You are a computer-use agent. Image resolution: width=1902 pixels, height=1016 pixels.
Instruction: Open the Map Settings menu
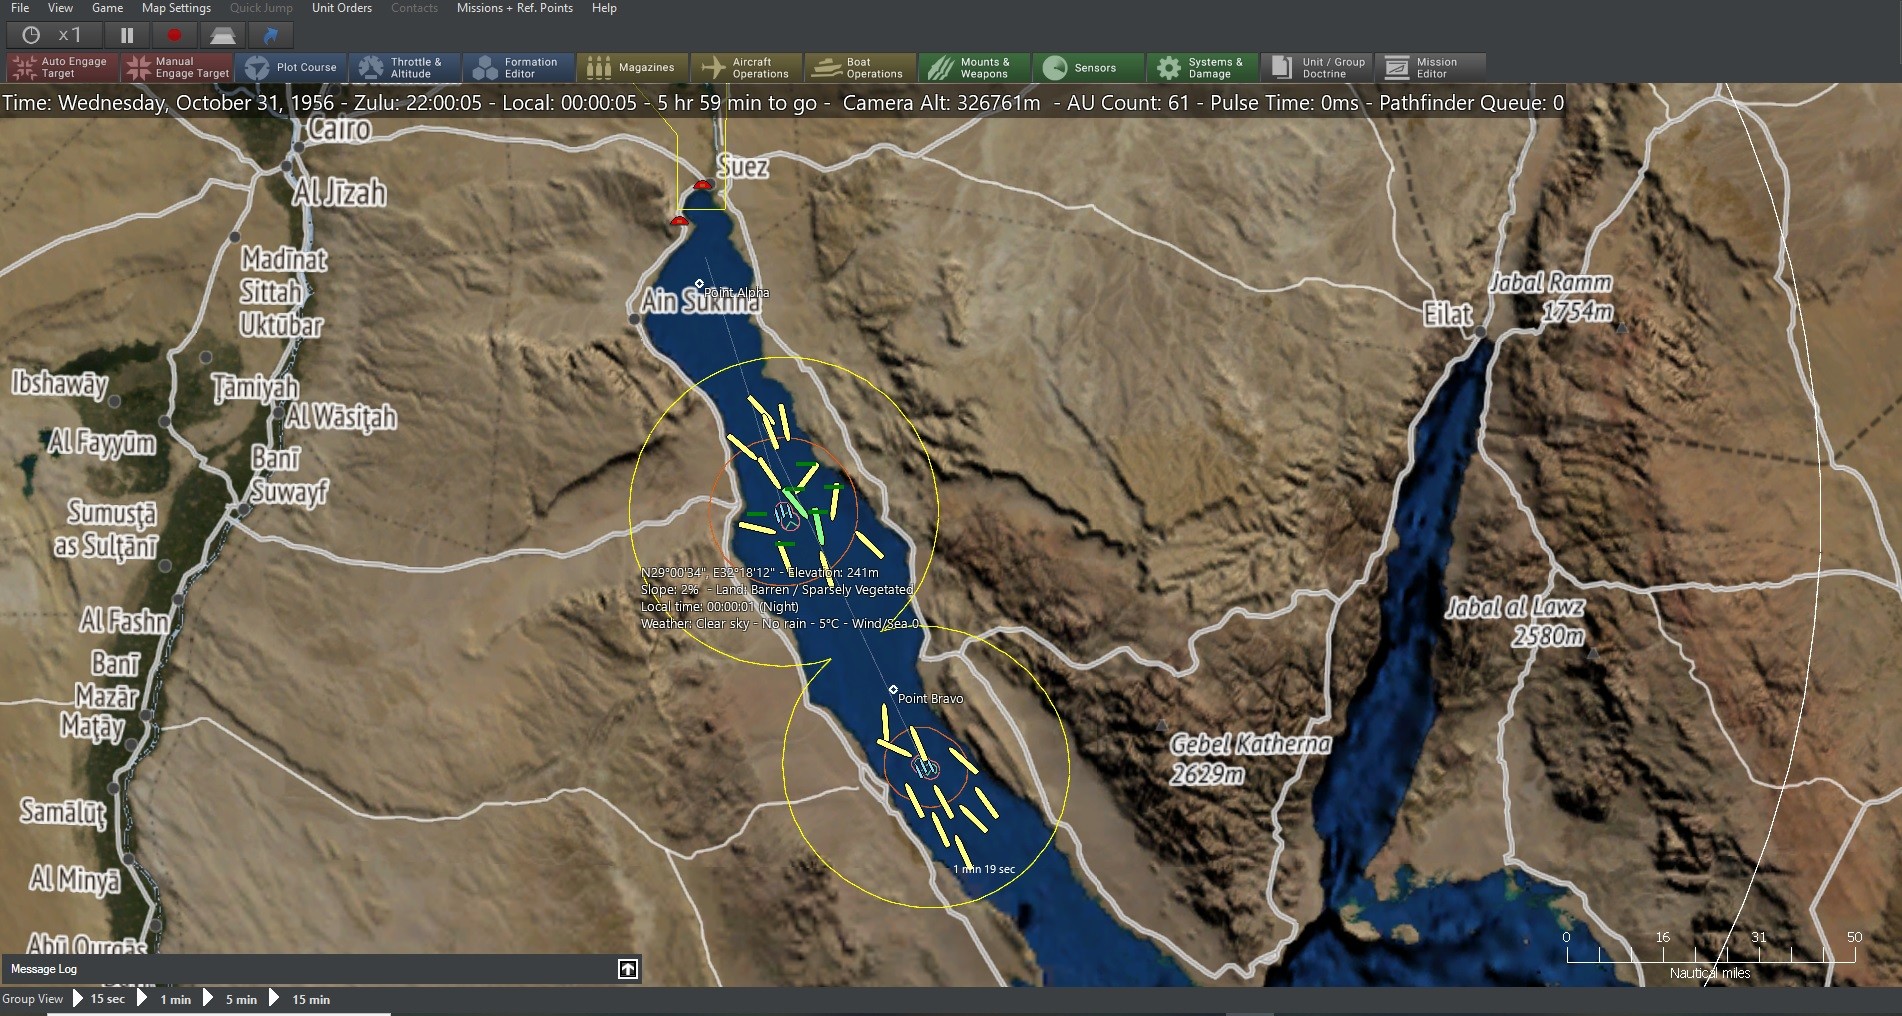[175, 8]
